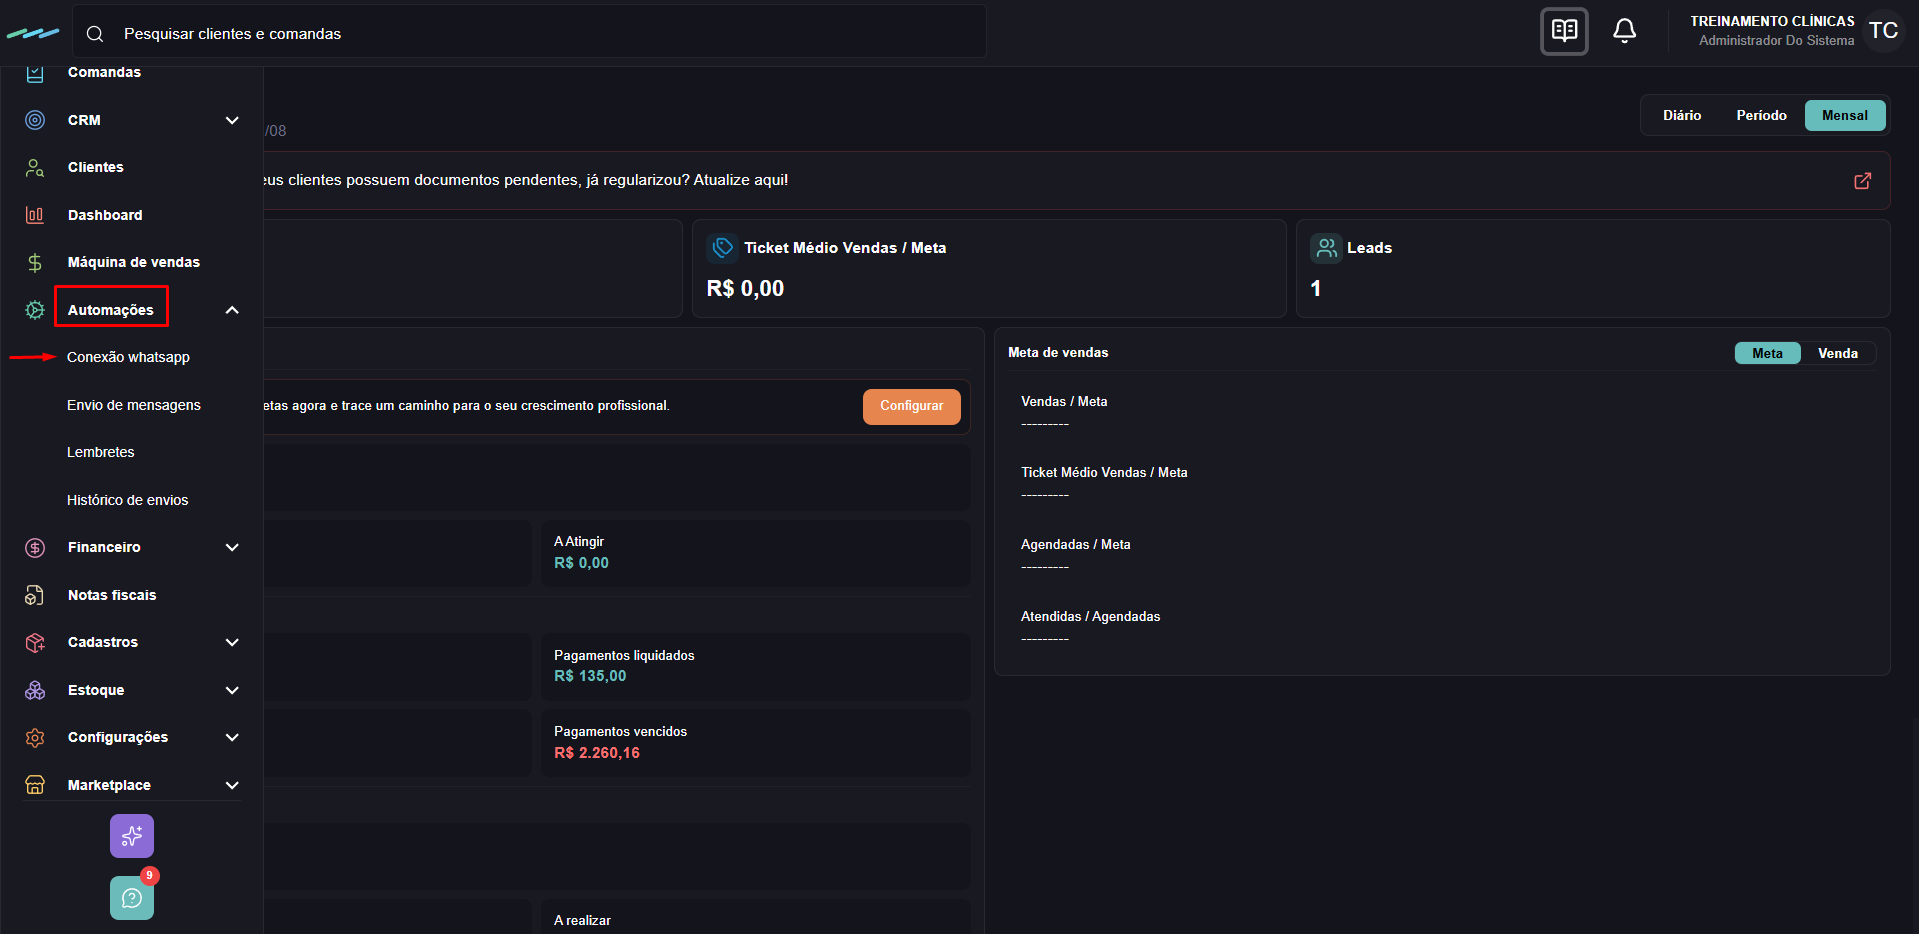
Task: Click the app logo at top left
Action: [x=33, y=33]
